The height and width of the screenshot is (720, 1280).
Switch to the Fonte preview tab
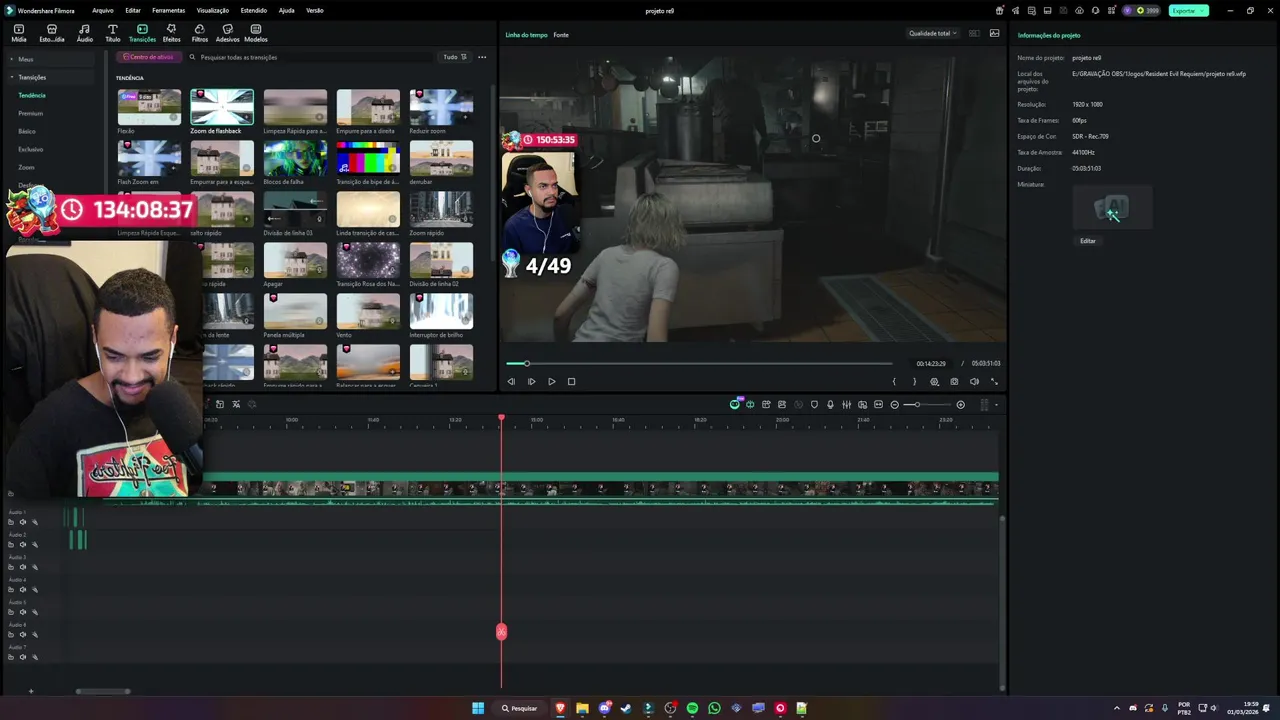click(561, 35)
